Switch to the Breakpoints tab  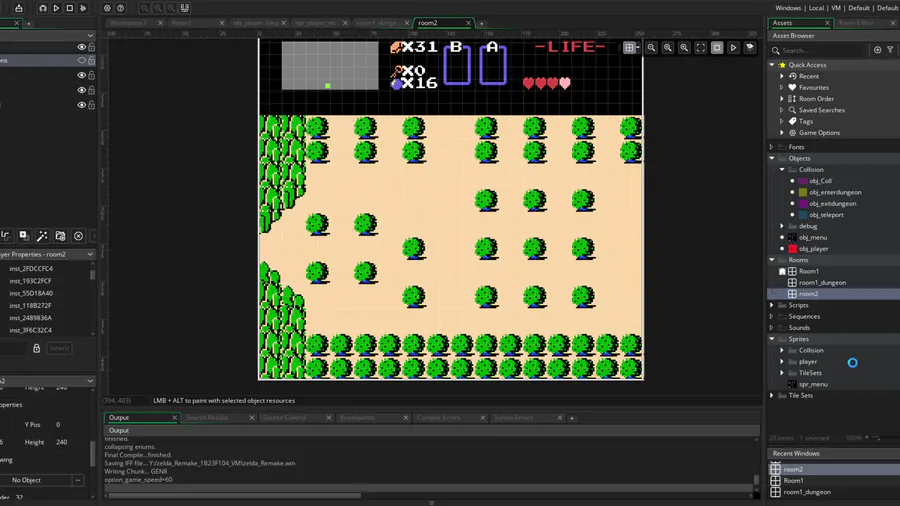[x=373, y=418]
